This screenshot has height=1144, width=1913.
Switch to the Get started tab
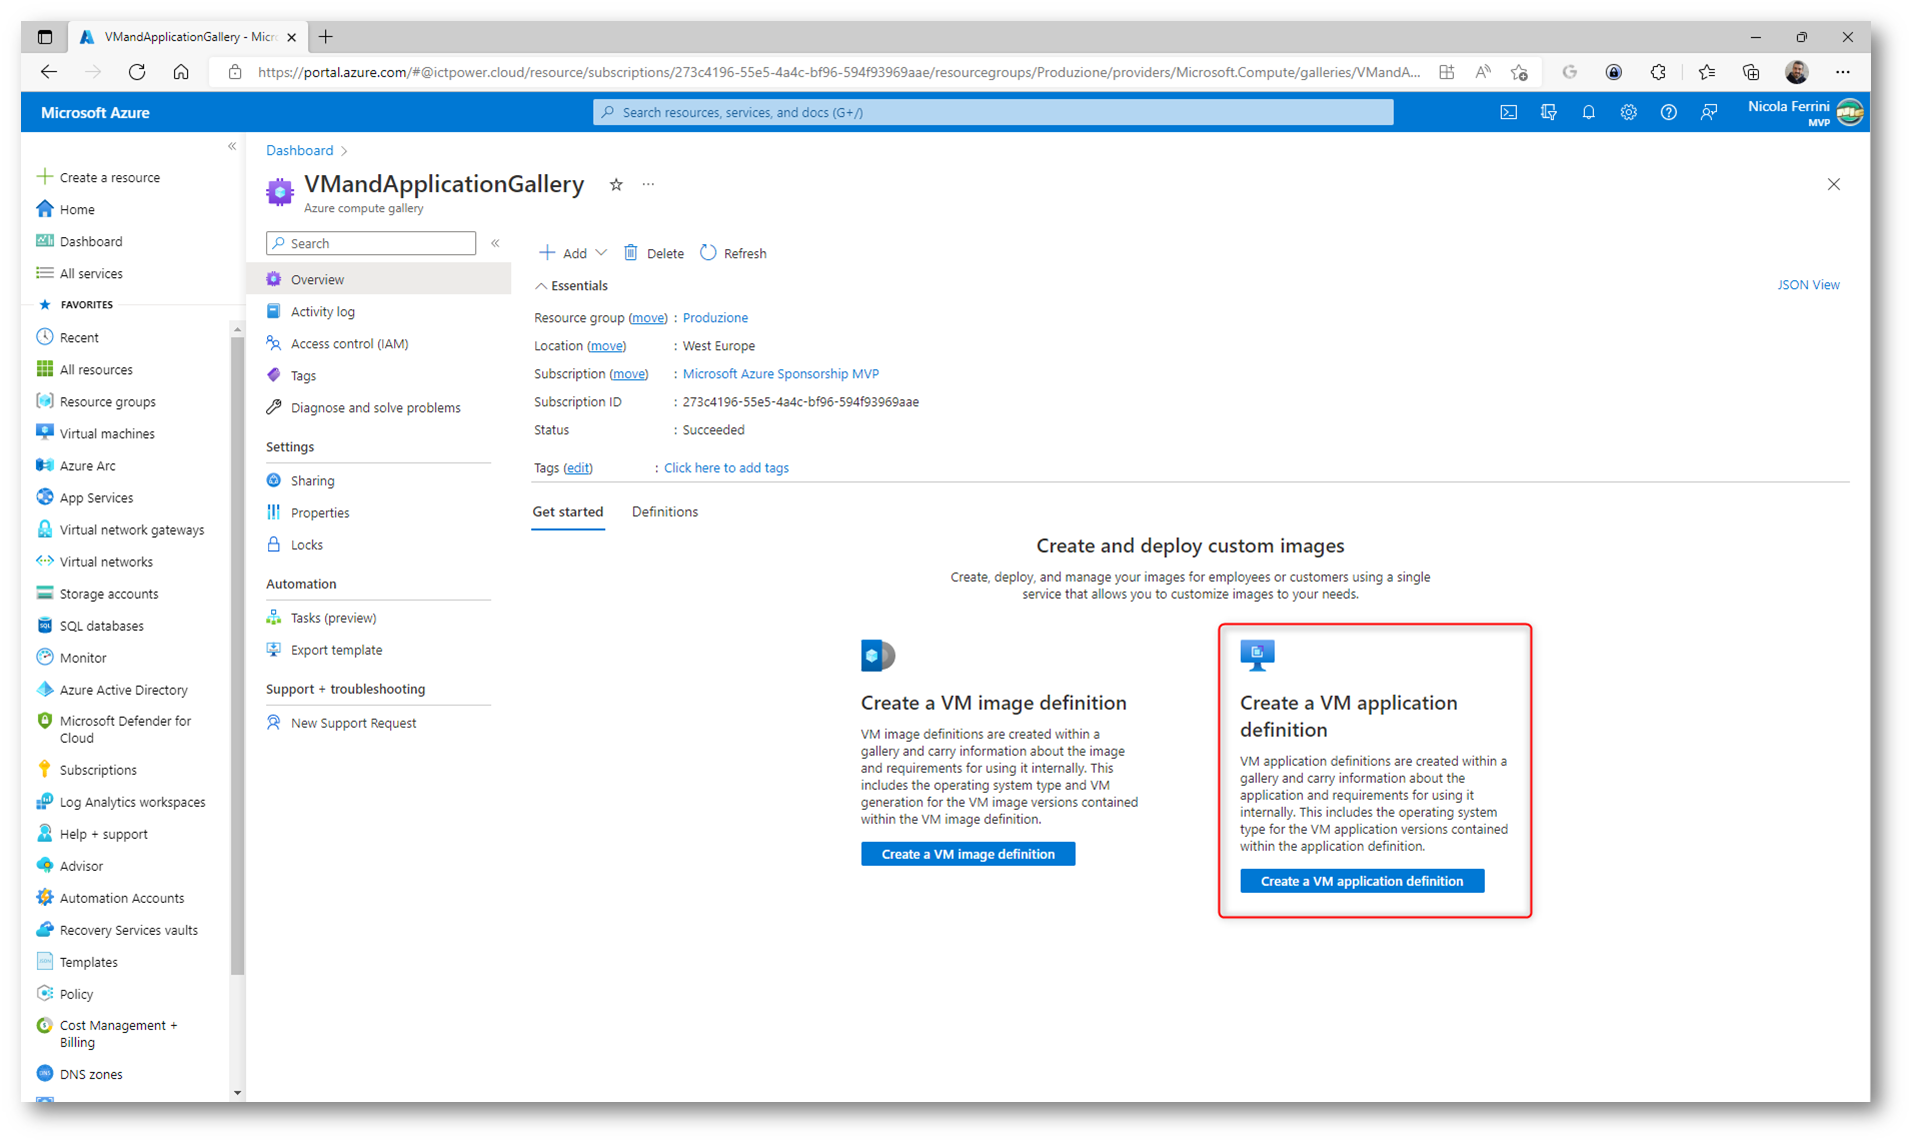(567, 511)
